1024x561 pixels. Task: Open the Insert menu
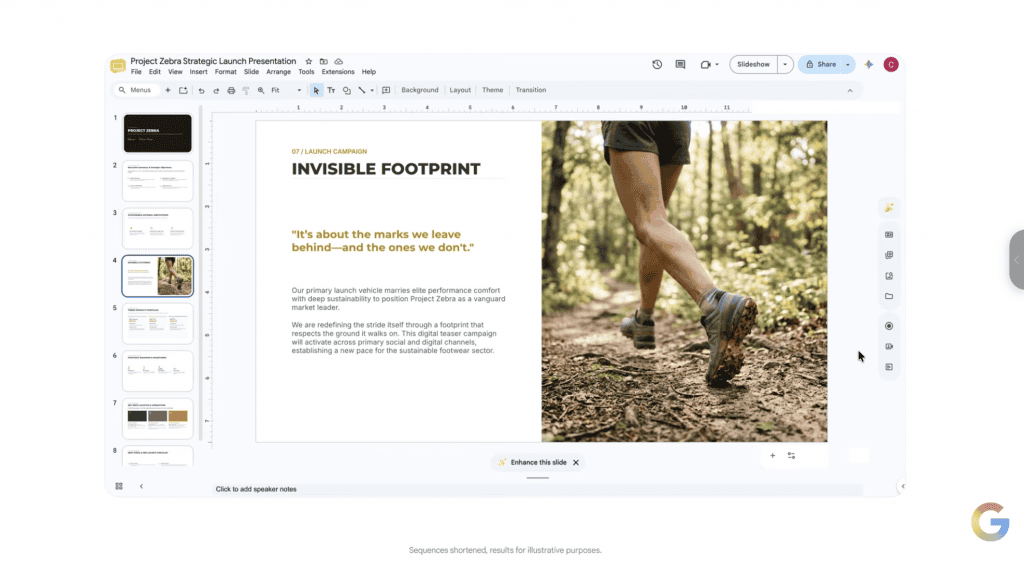[x=198, y=72]
